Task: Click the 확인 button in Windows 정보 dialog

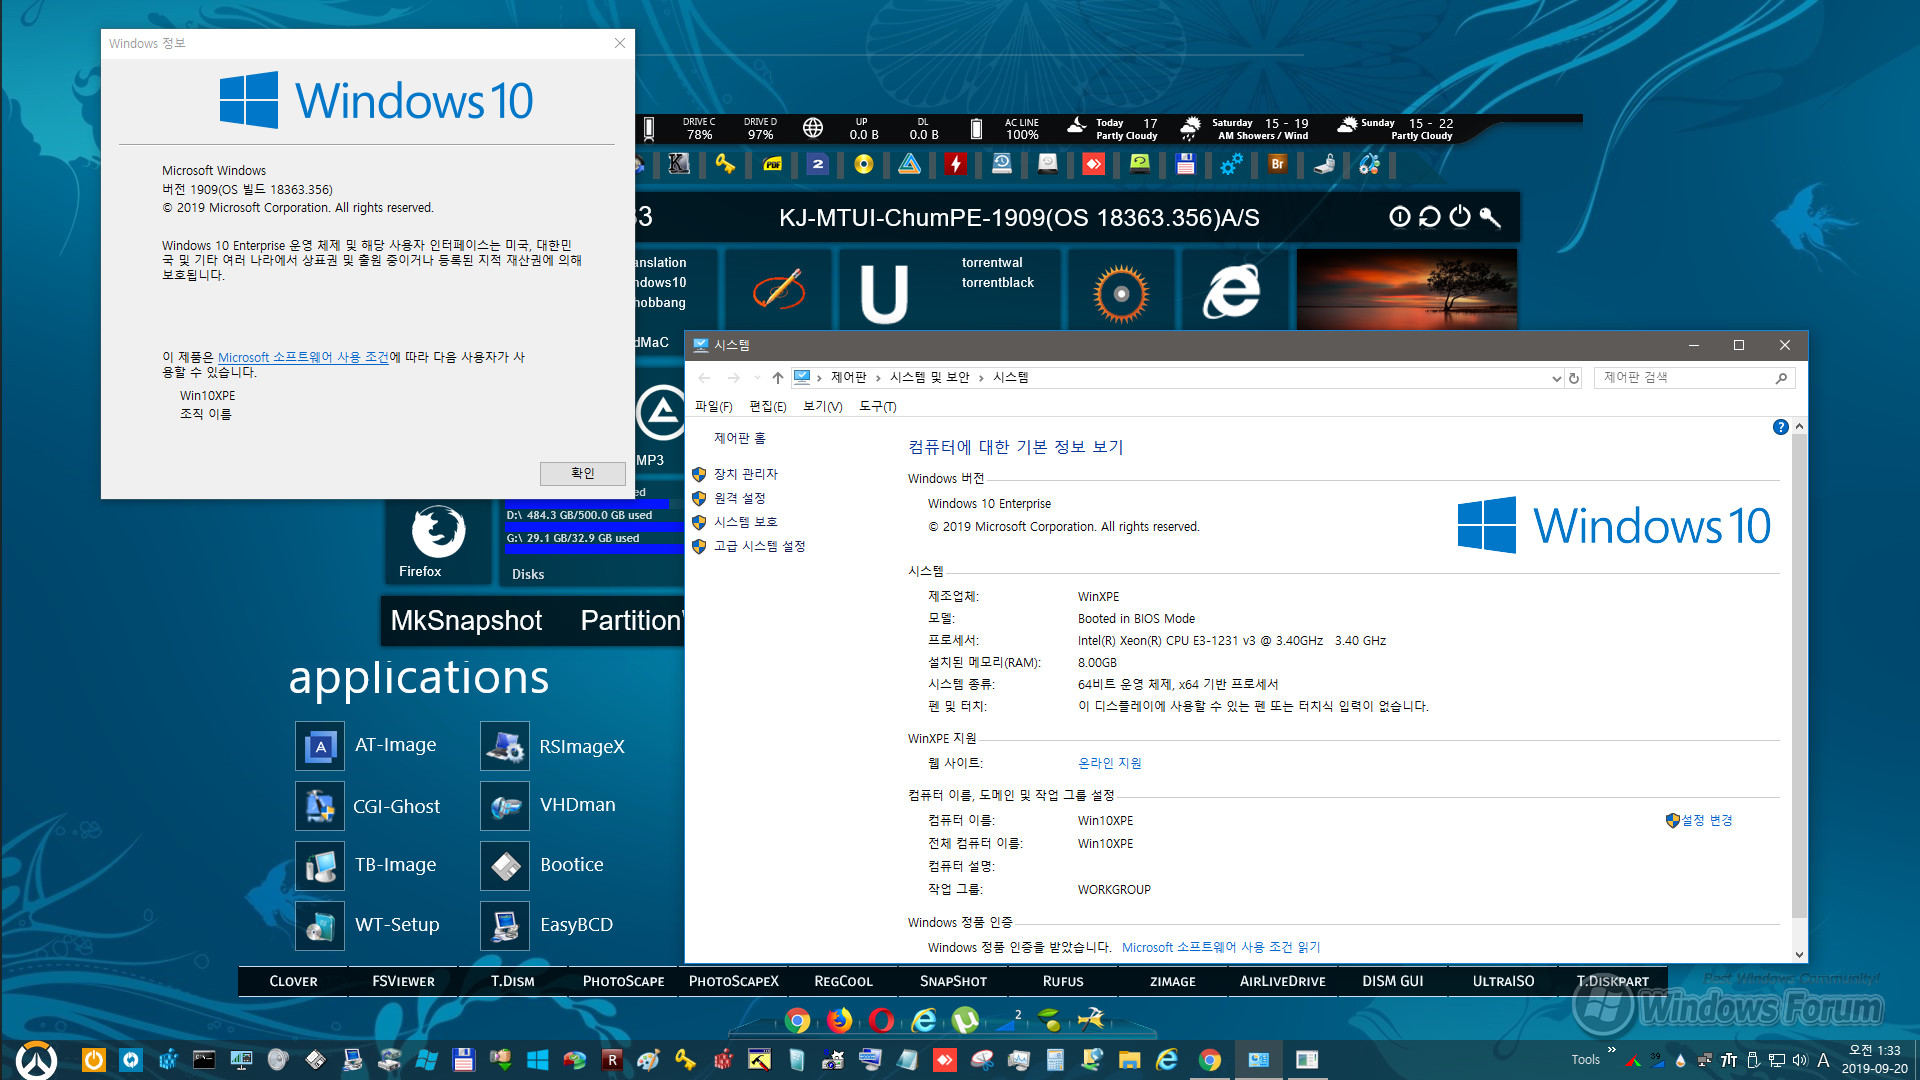Action: pos(582,473)
